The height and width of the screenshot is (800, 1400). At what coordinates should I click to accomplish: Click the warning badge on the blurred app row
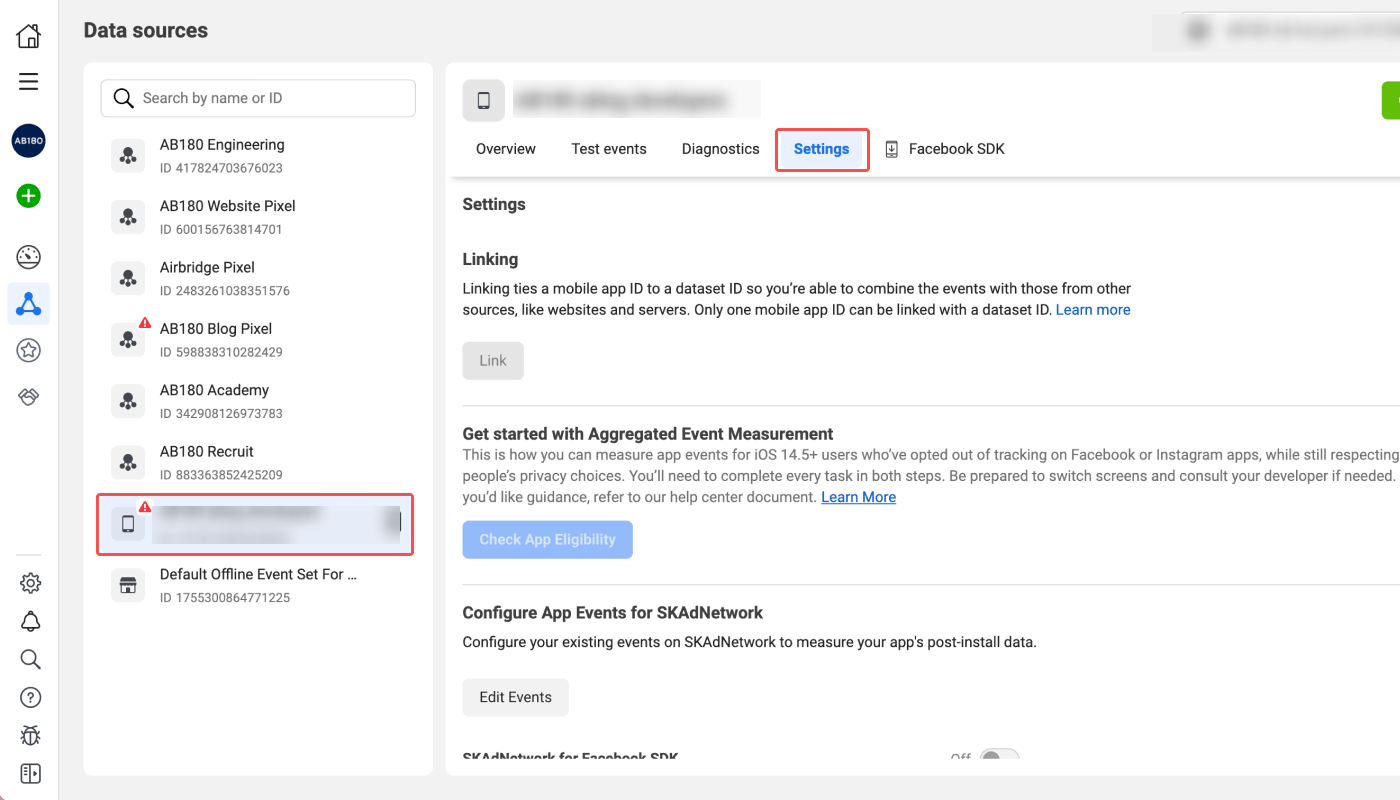[x=145, y=507]
